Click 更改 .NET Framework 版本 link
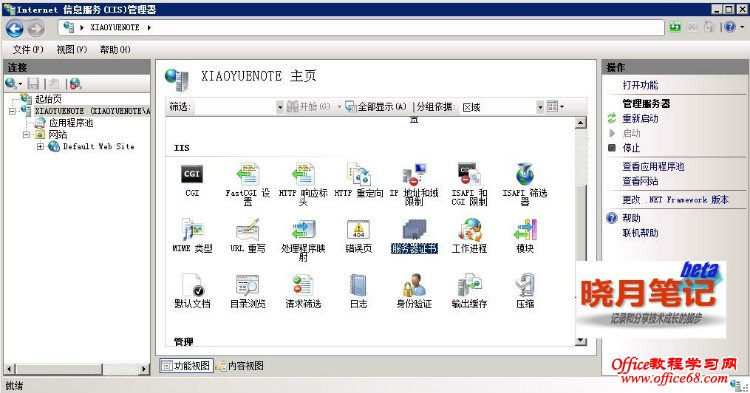Screen dimensions: 750x393 pos(675,200)
